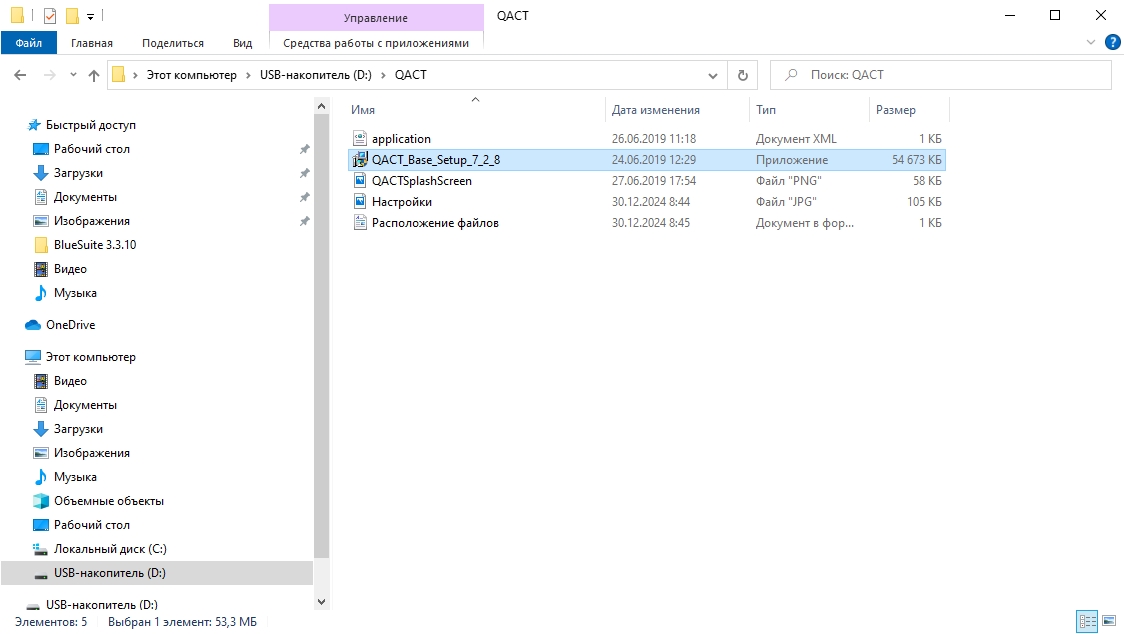Switch to details list view
The height and width of the screenshot is (634, 1125).
coord(1087,622)
